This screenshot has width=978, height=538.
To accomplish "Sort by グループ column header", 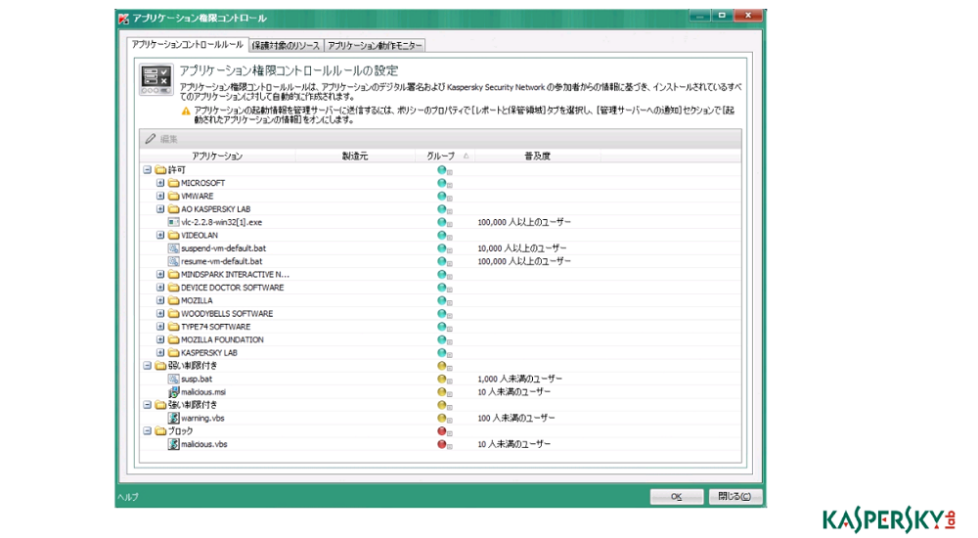I will 445,156.
